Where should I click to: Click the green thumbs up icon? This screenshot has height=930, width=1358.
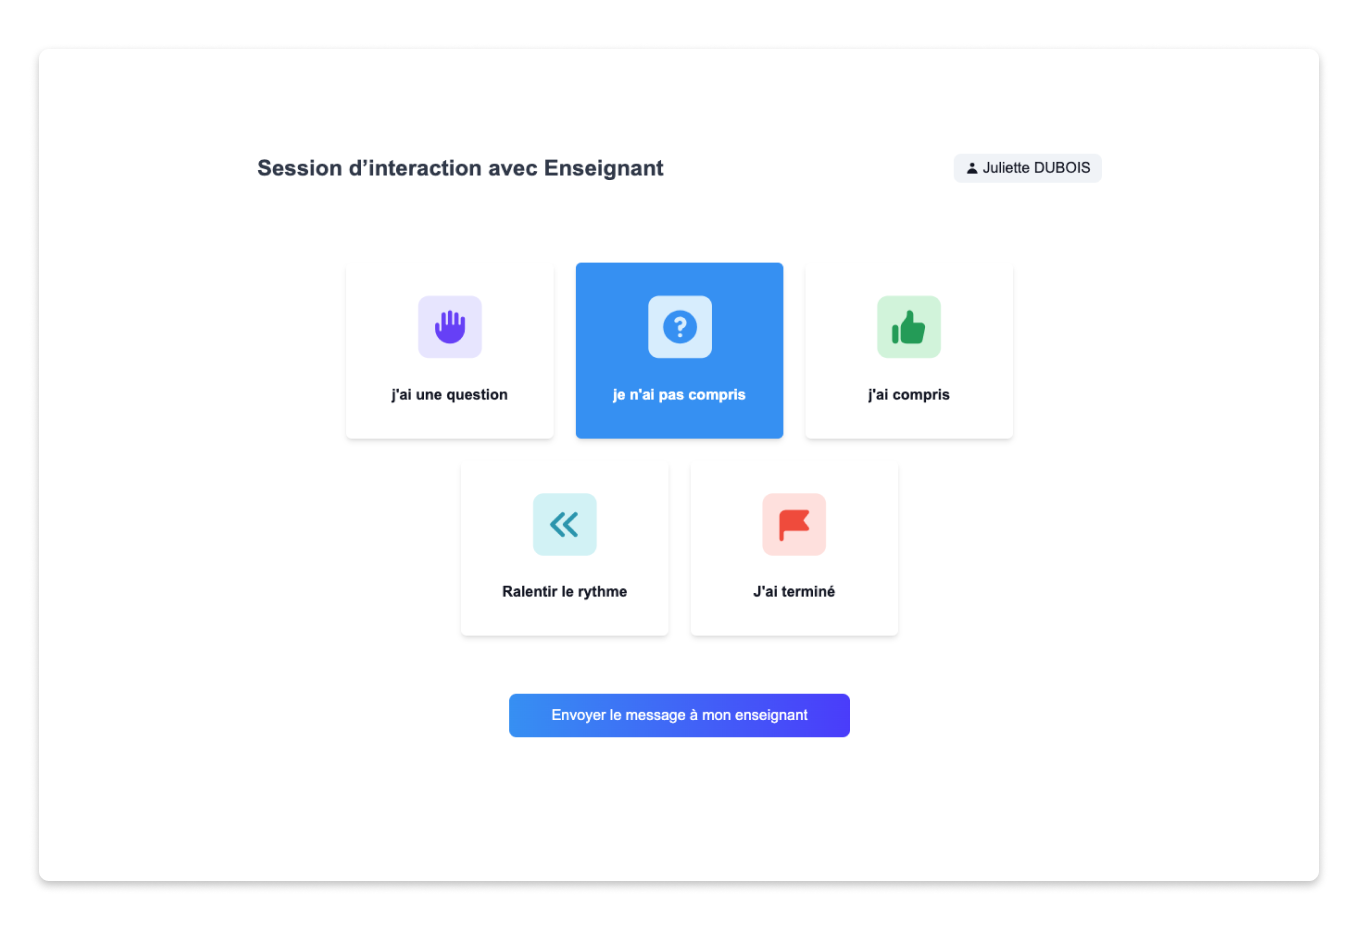click(x=909, y=327)
